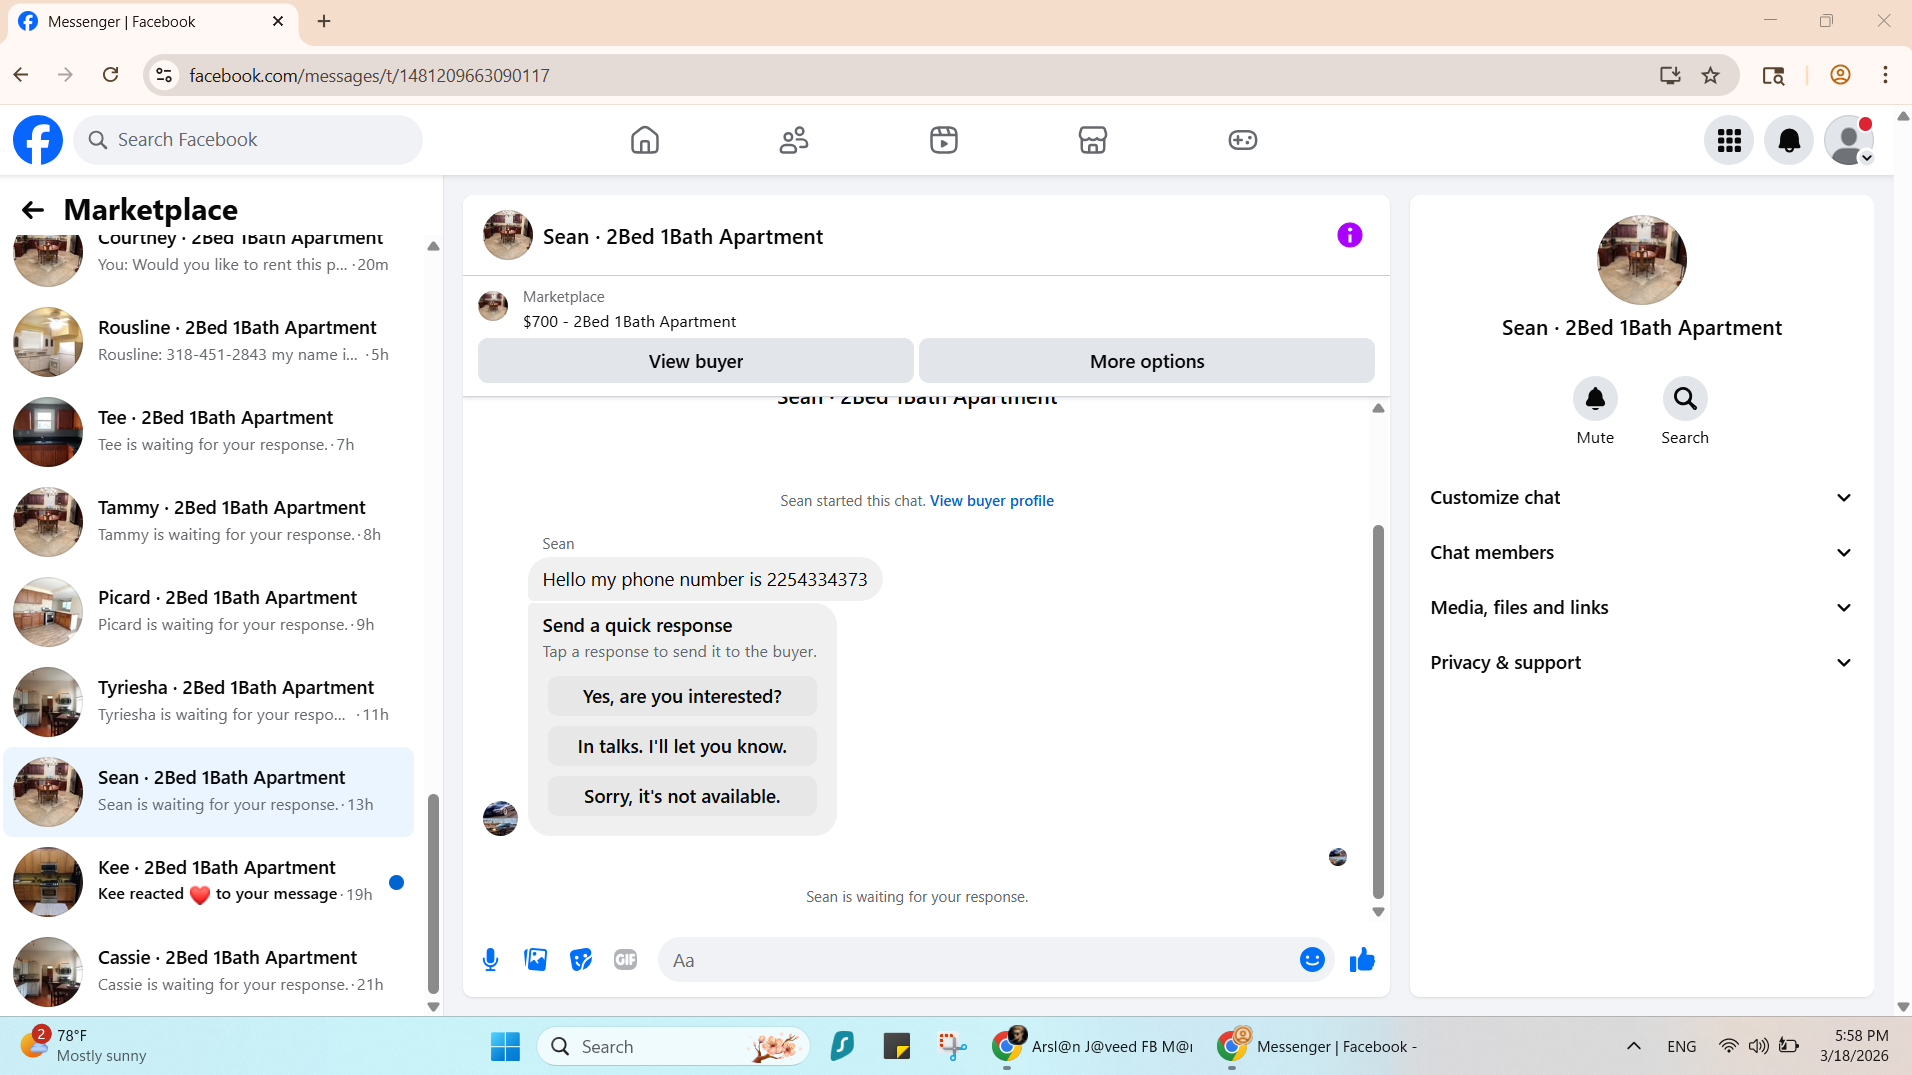This screenshot has width=1912, height=1075.
Task: Go to Home feed icon
Action: (645, 140)
